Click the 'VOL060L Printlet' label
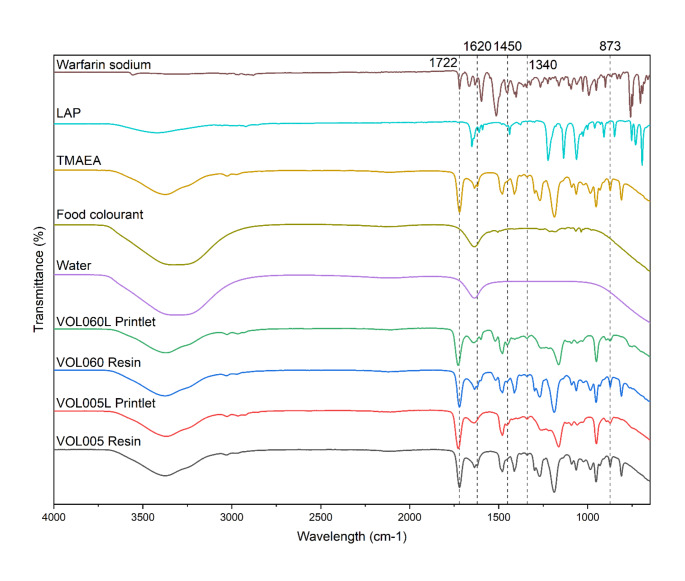This screenshot has height=581, width=685. pyautogui.click(x=106, y=322)
